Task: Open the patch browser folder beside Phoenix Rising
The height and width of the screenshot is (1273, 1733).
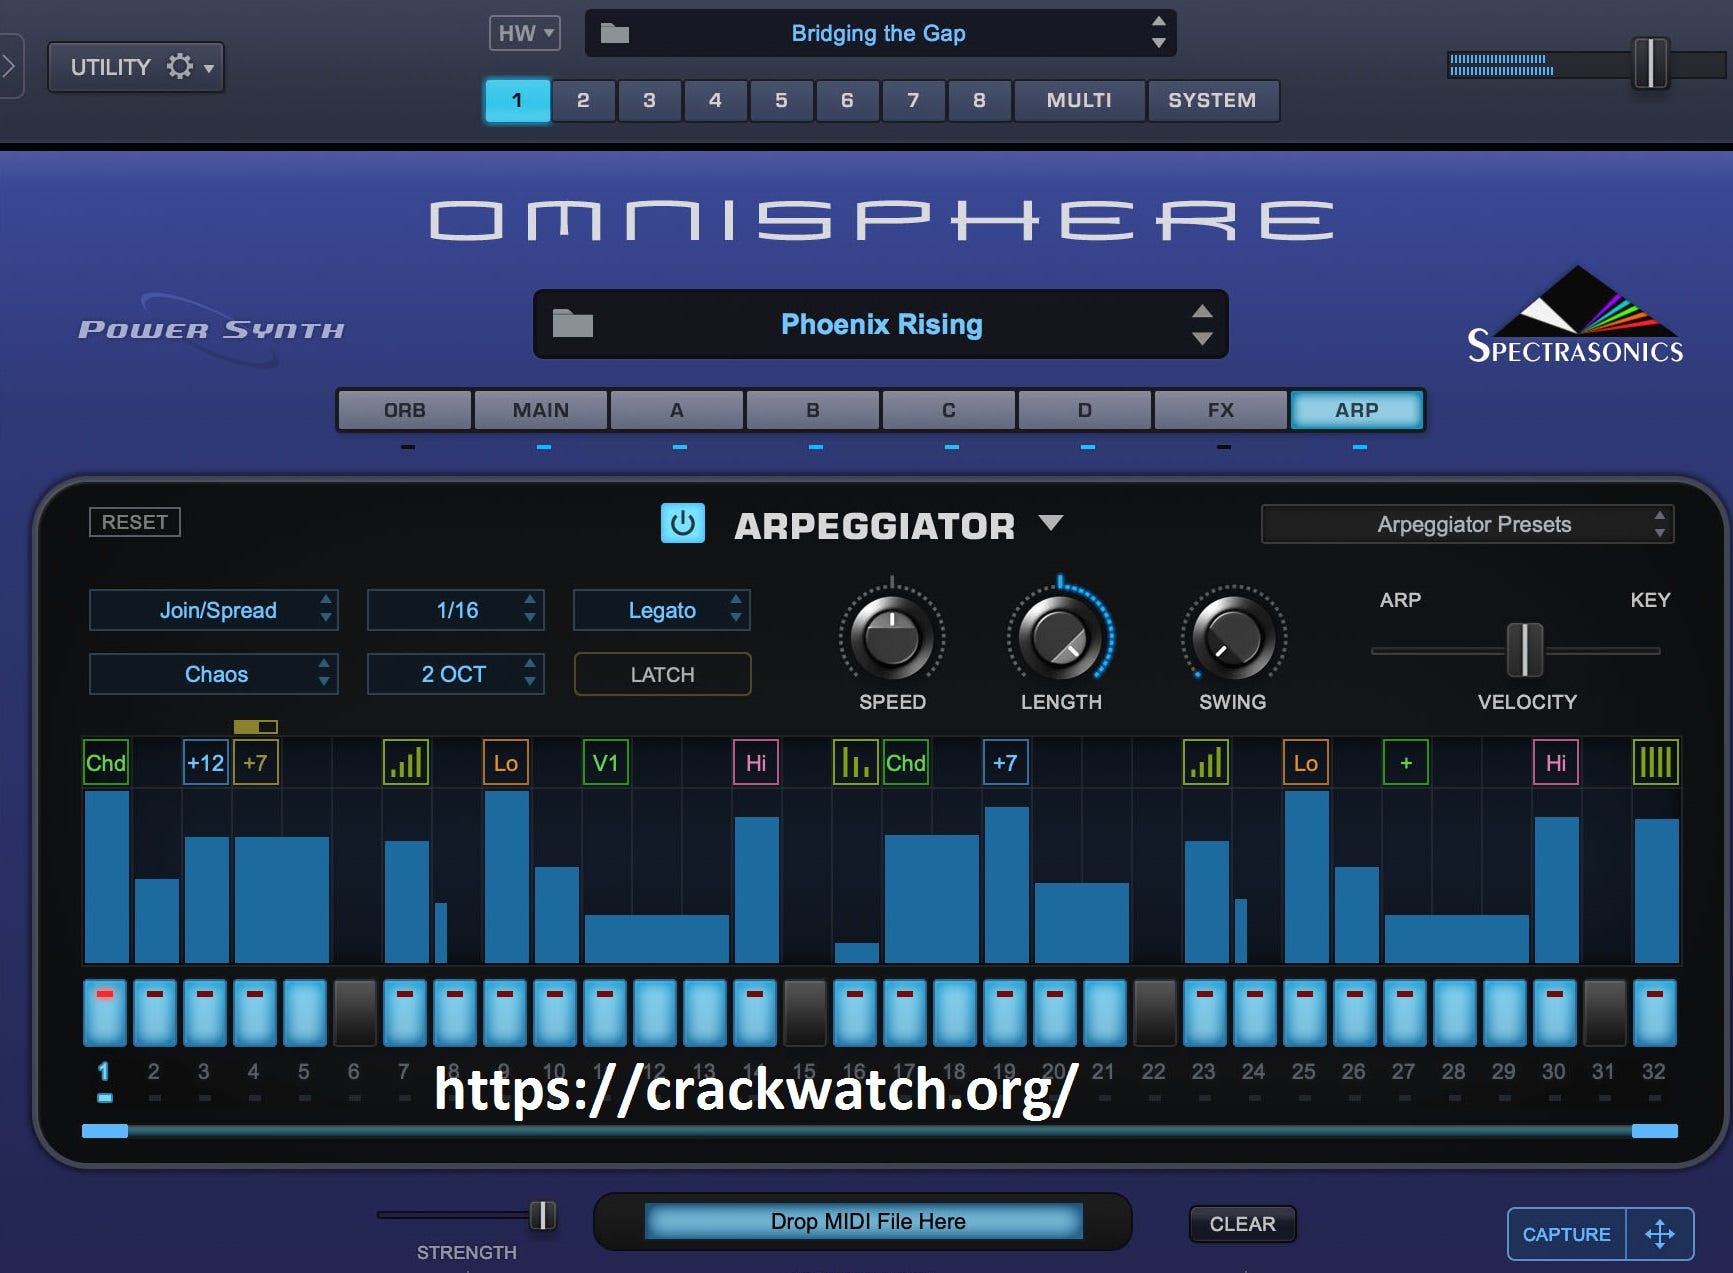Action: [x=573, y=324]
